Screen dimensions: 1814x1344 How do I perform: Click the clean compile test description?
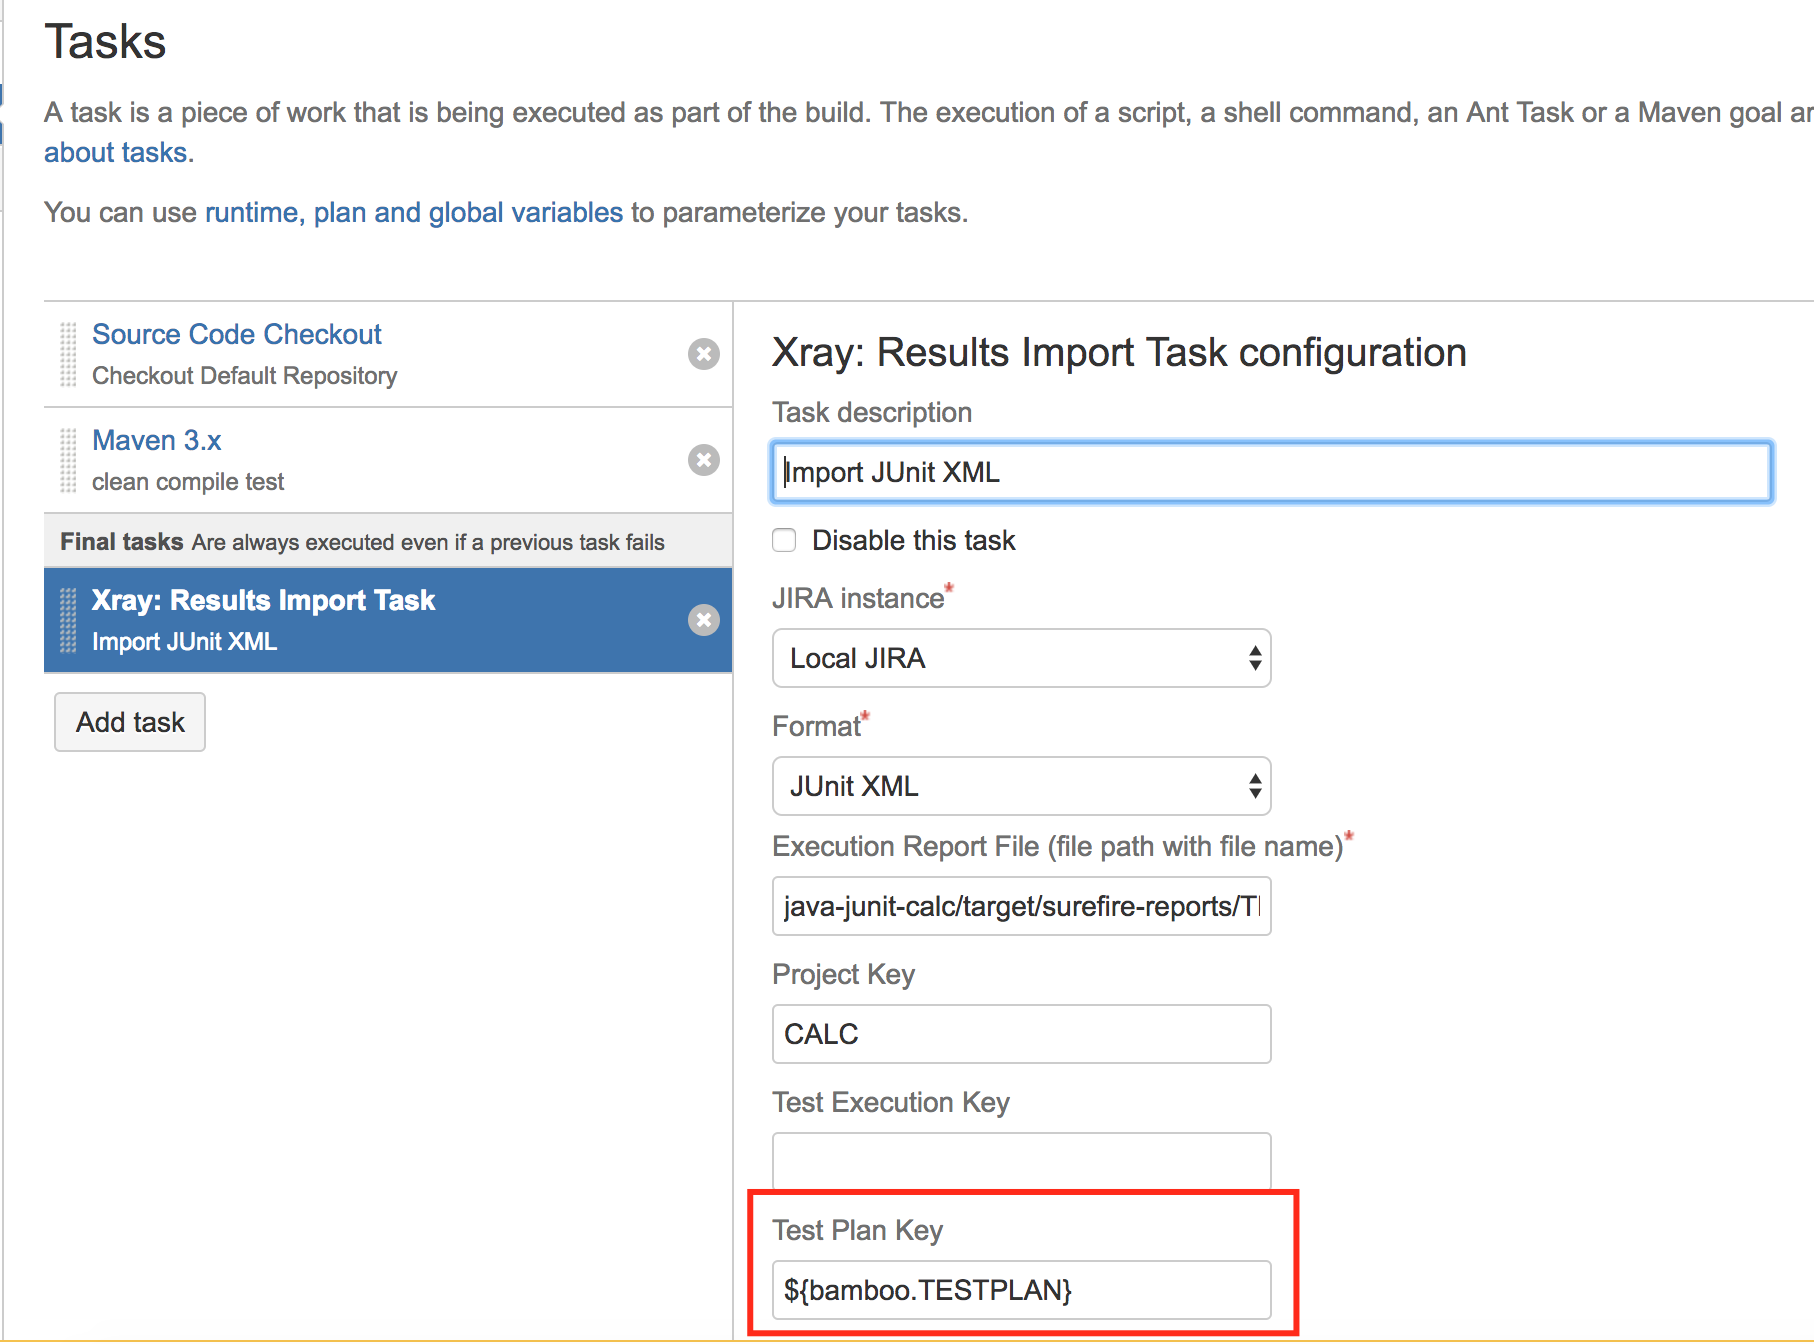pyautogui.click(x=188, y=482)
